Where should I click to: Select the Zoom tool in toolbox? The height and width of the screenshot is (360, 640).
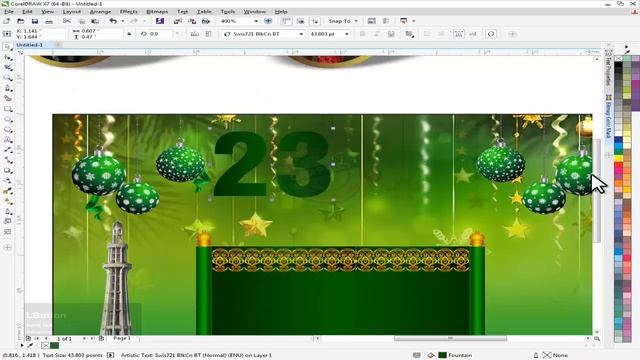pyautogui.click(x=7, y=78)
